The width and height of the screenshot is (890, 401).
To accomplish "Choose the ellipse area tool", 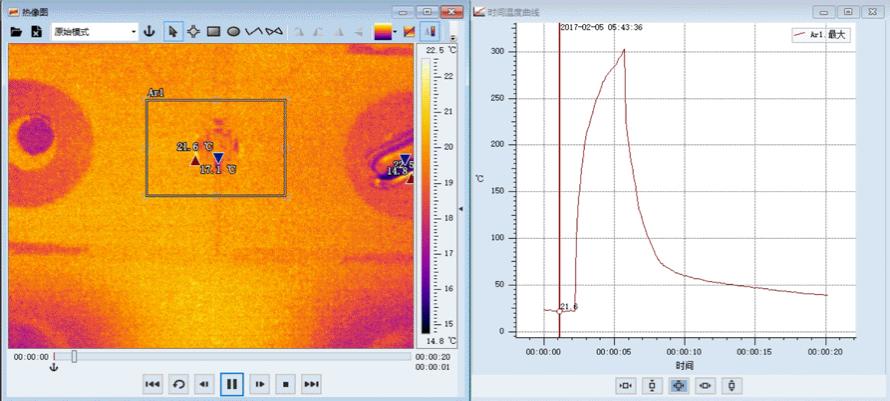I will (233, 32).
